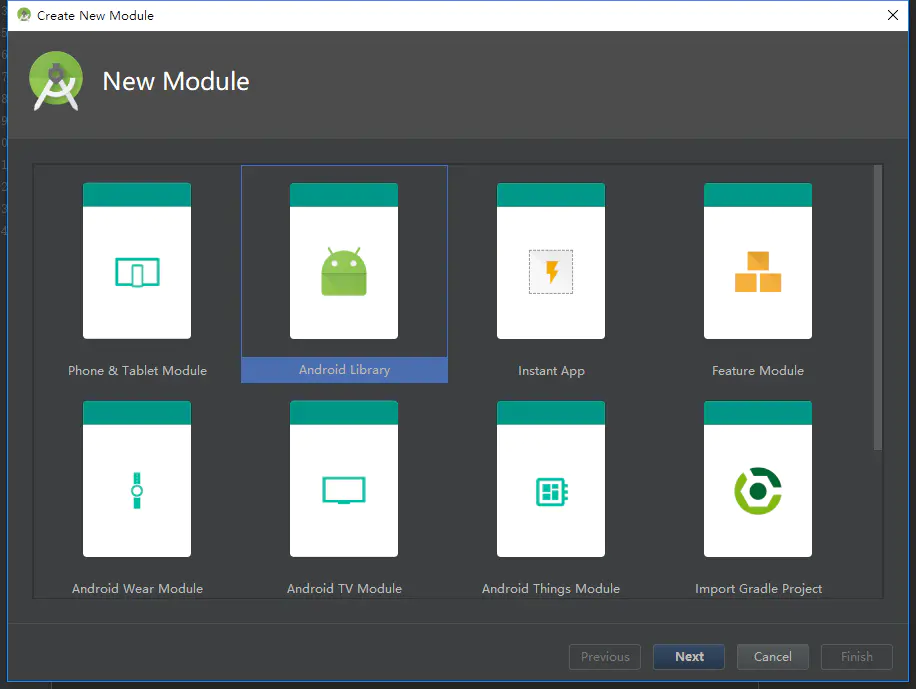The image size is (916, 689).
Task: Choose the Android Things Module icon
Action: point(551,478)
